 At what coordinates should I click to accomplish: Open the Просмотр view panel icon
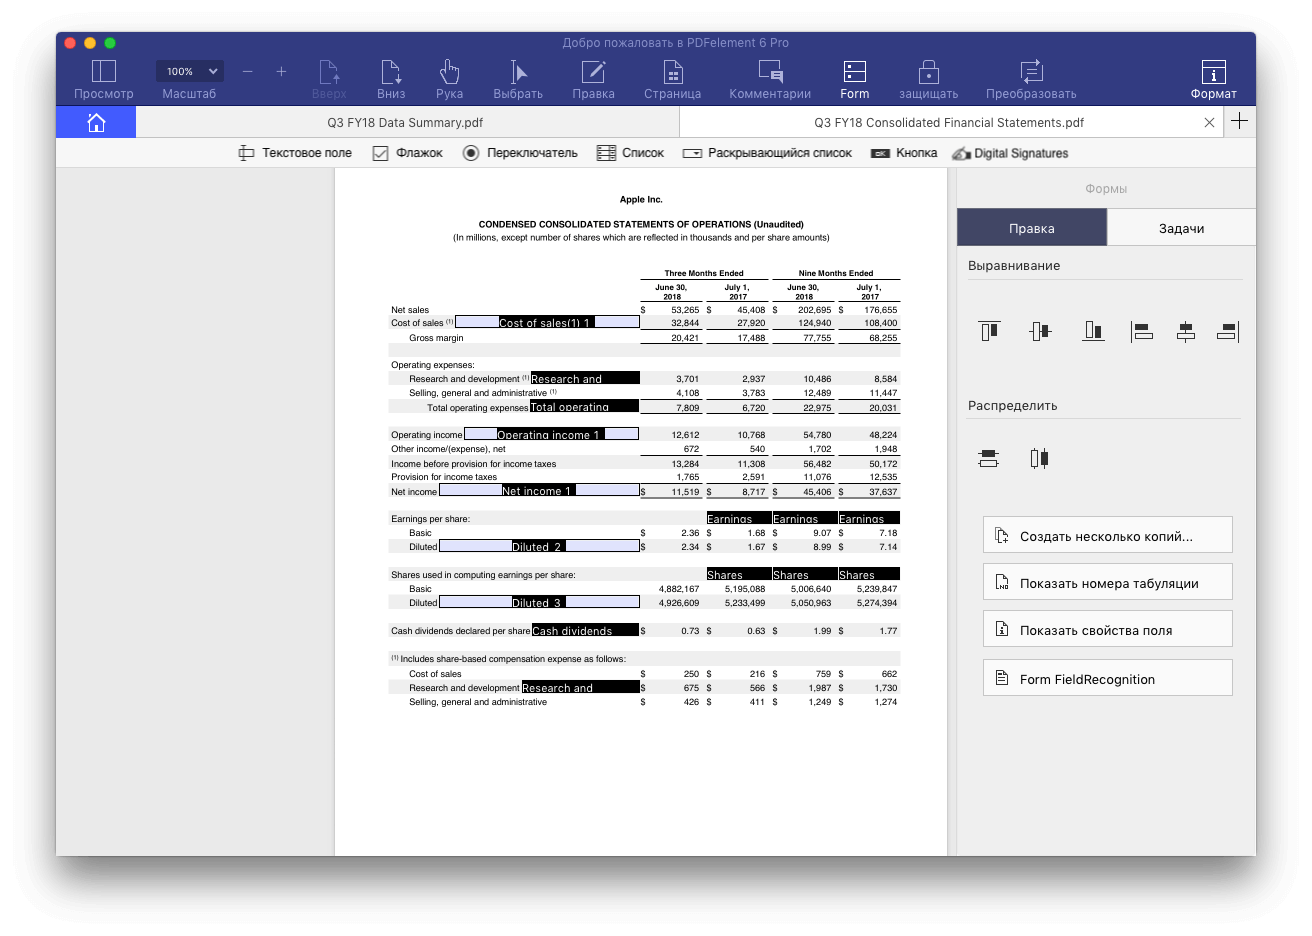point(103,79)
